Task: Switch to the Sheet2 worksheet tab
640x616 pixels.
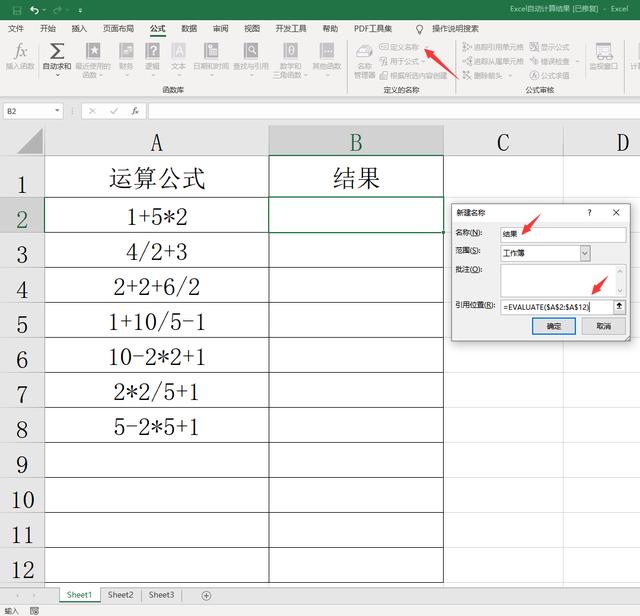Action: [120, 595]
